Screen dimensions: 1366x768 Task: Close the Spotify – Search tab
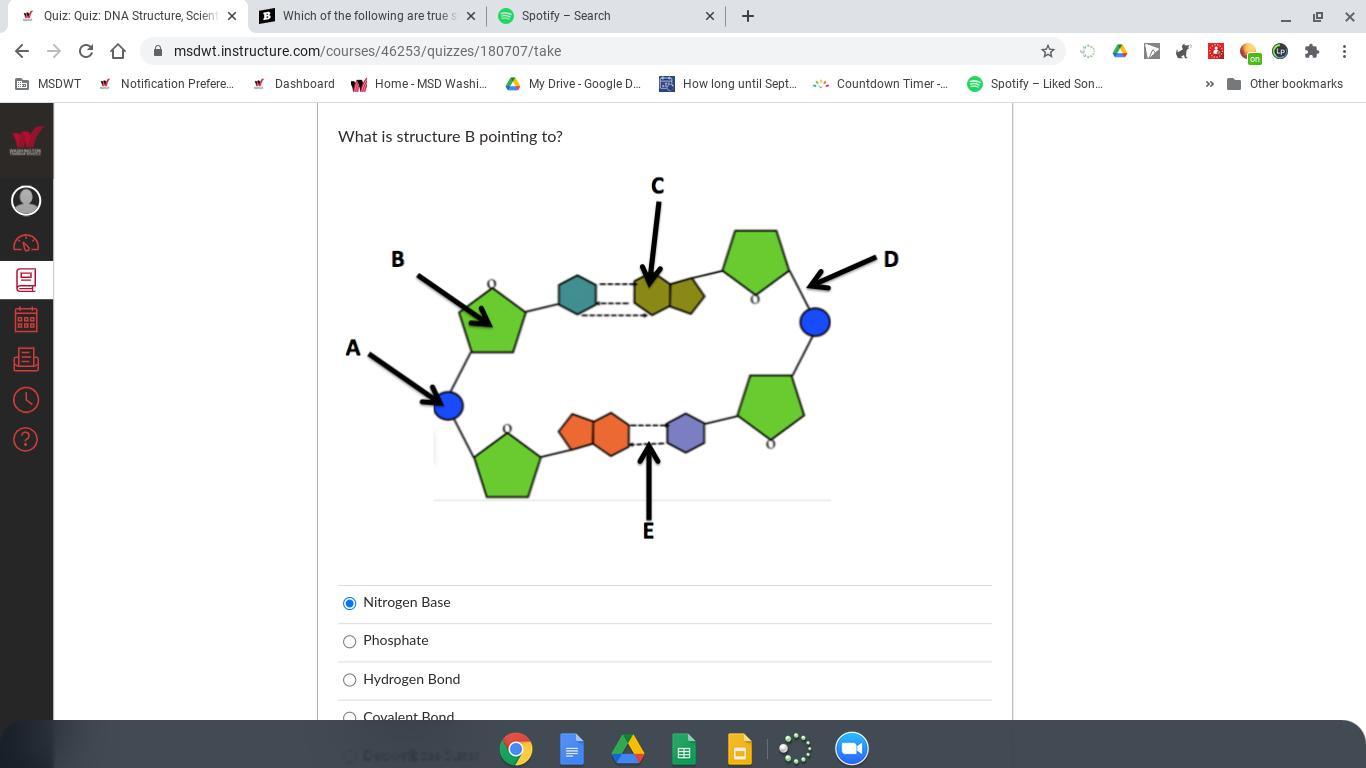(710, 16)
